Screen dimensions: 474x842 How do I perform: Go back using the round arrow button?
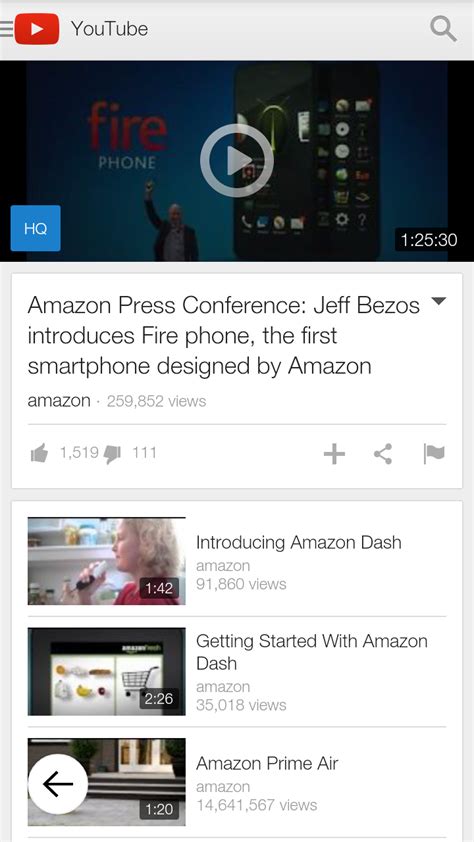click(x=58, y=784)
